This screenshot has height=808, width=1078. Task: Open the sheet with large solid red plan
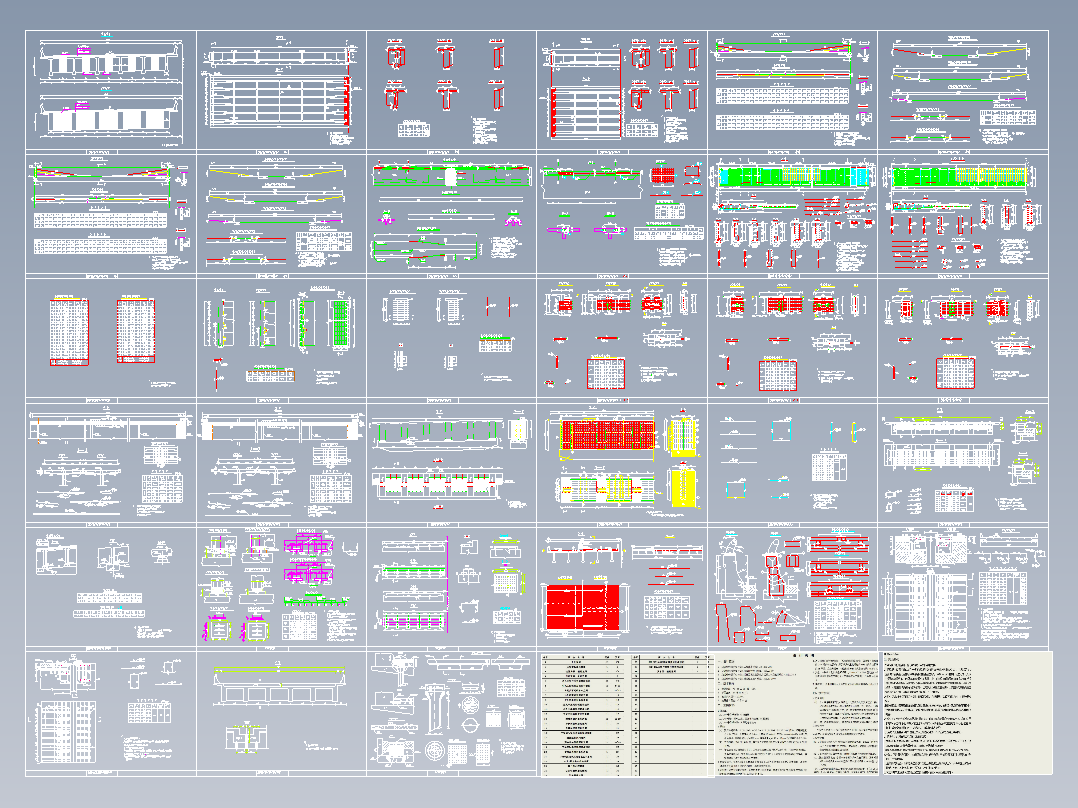pyautogui.click(x=622, y=587)
